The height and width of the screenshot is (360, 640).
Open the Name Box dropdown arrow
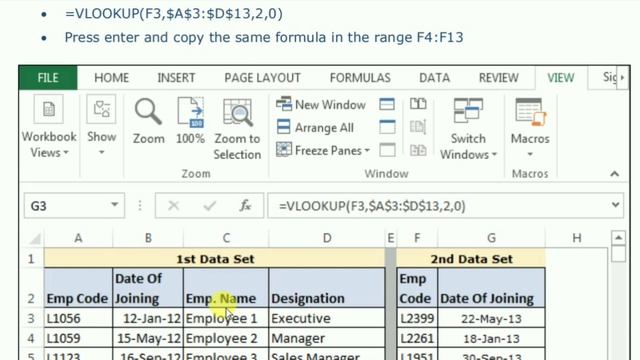[x=115, y=205]
